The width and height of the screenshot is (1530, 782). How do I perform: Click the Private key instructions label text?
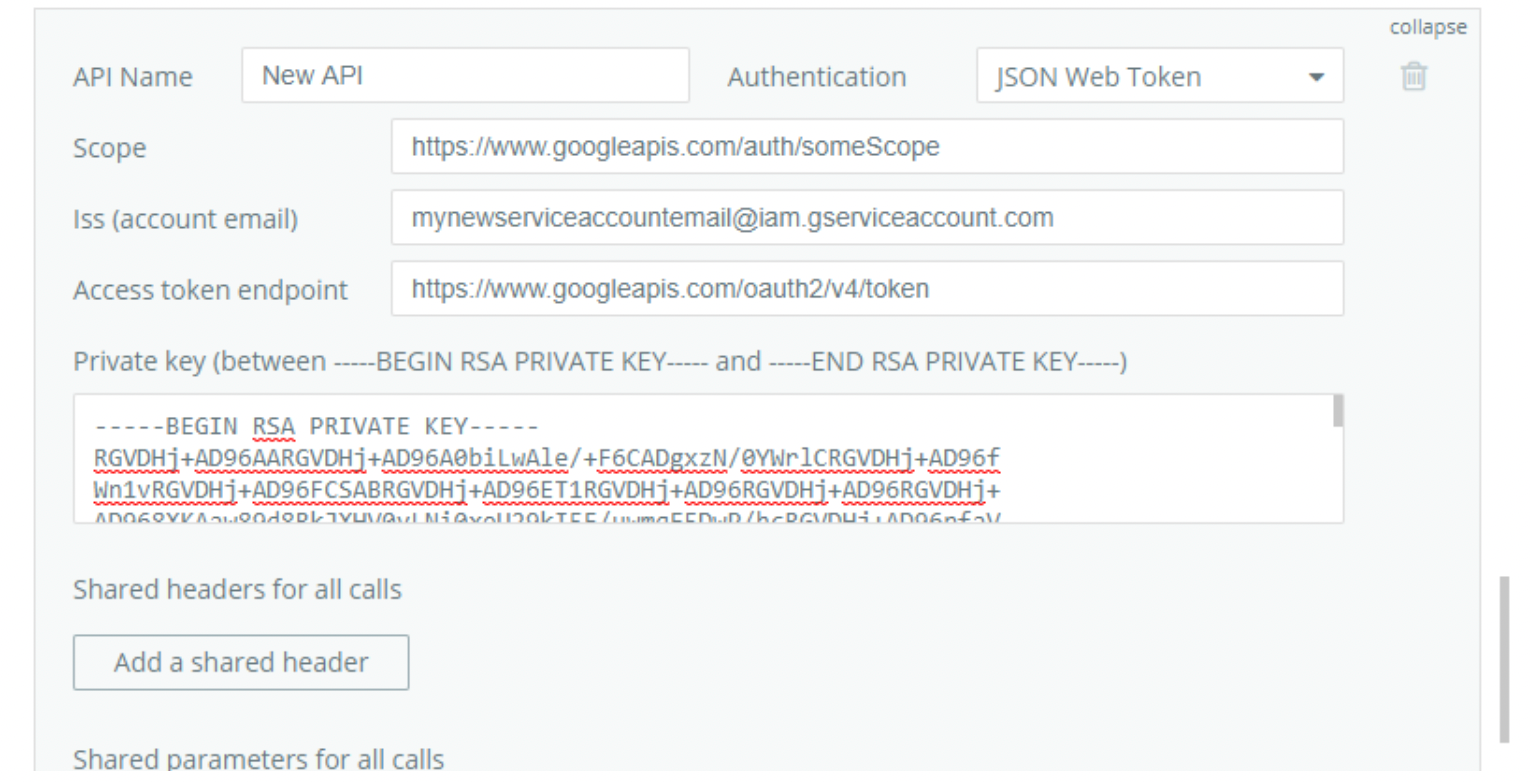[x=600, y=361]
